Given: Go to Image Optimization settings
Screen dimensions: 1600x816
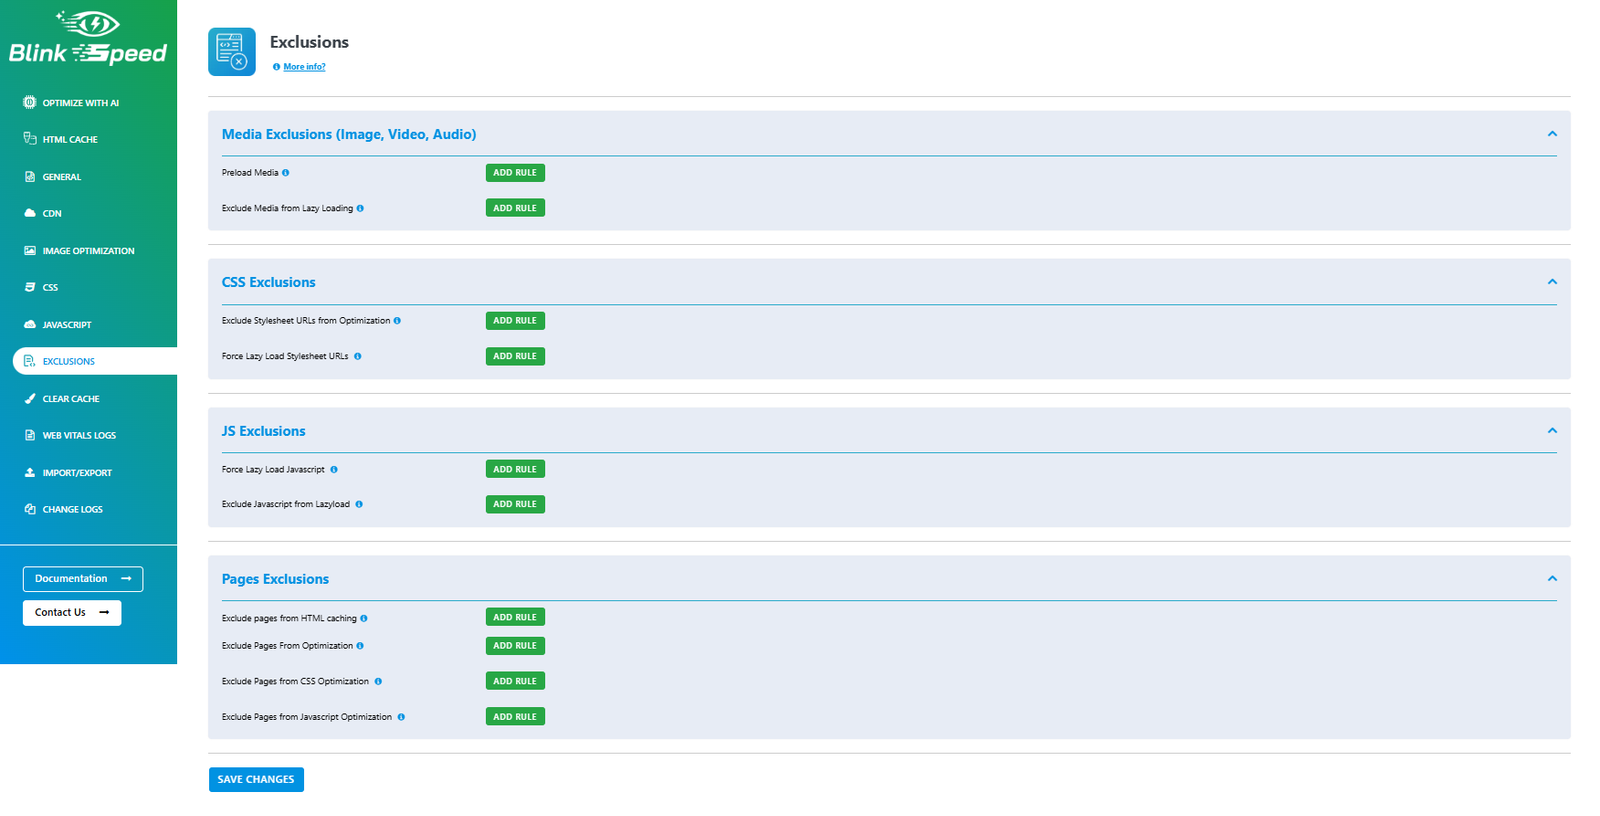Looking at the screenshot, I should pos(88,251).
